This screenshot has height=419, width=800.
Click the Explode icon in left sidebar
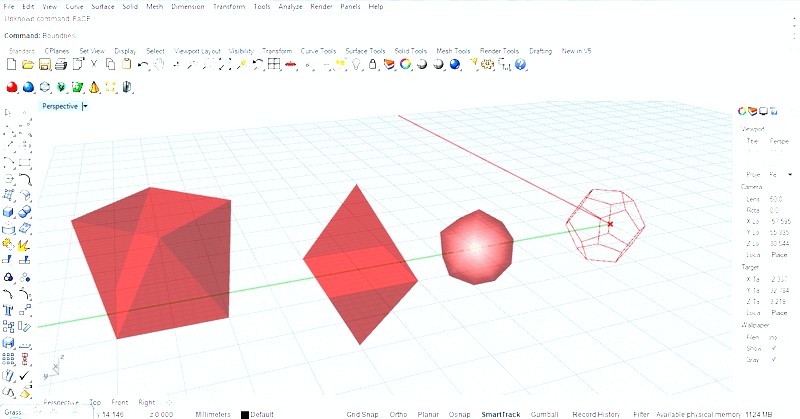coord(23,245)
